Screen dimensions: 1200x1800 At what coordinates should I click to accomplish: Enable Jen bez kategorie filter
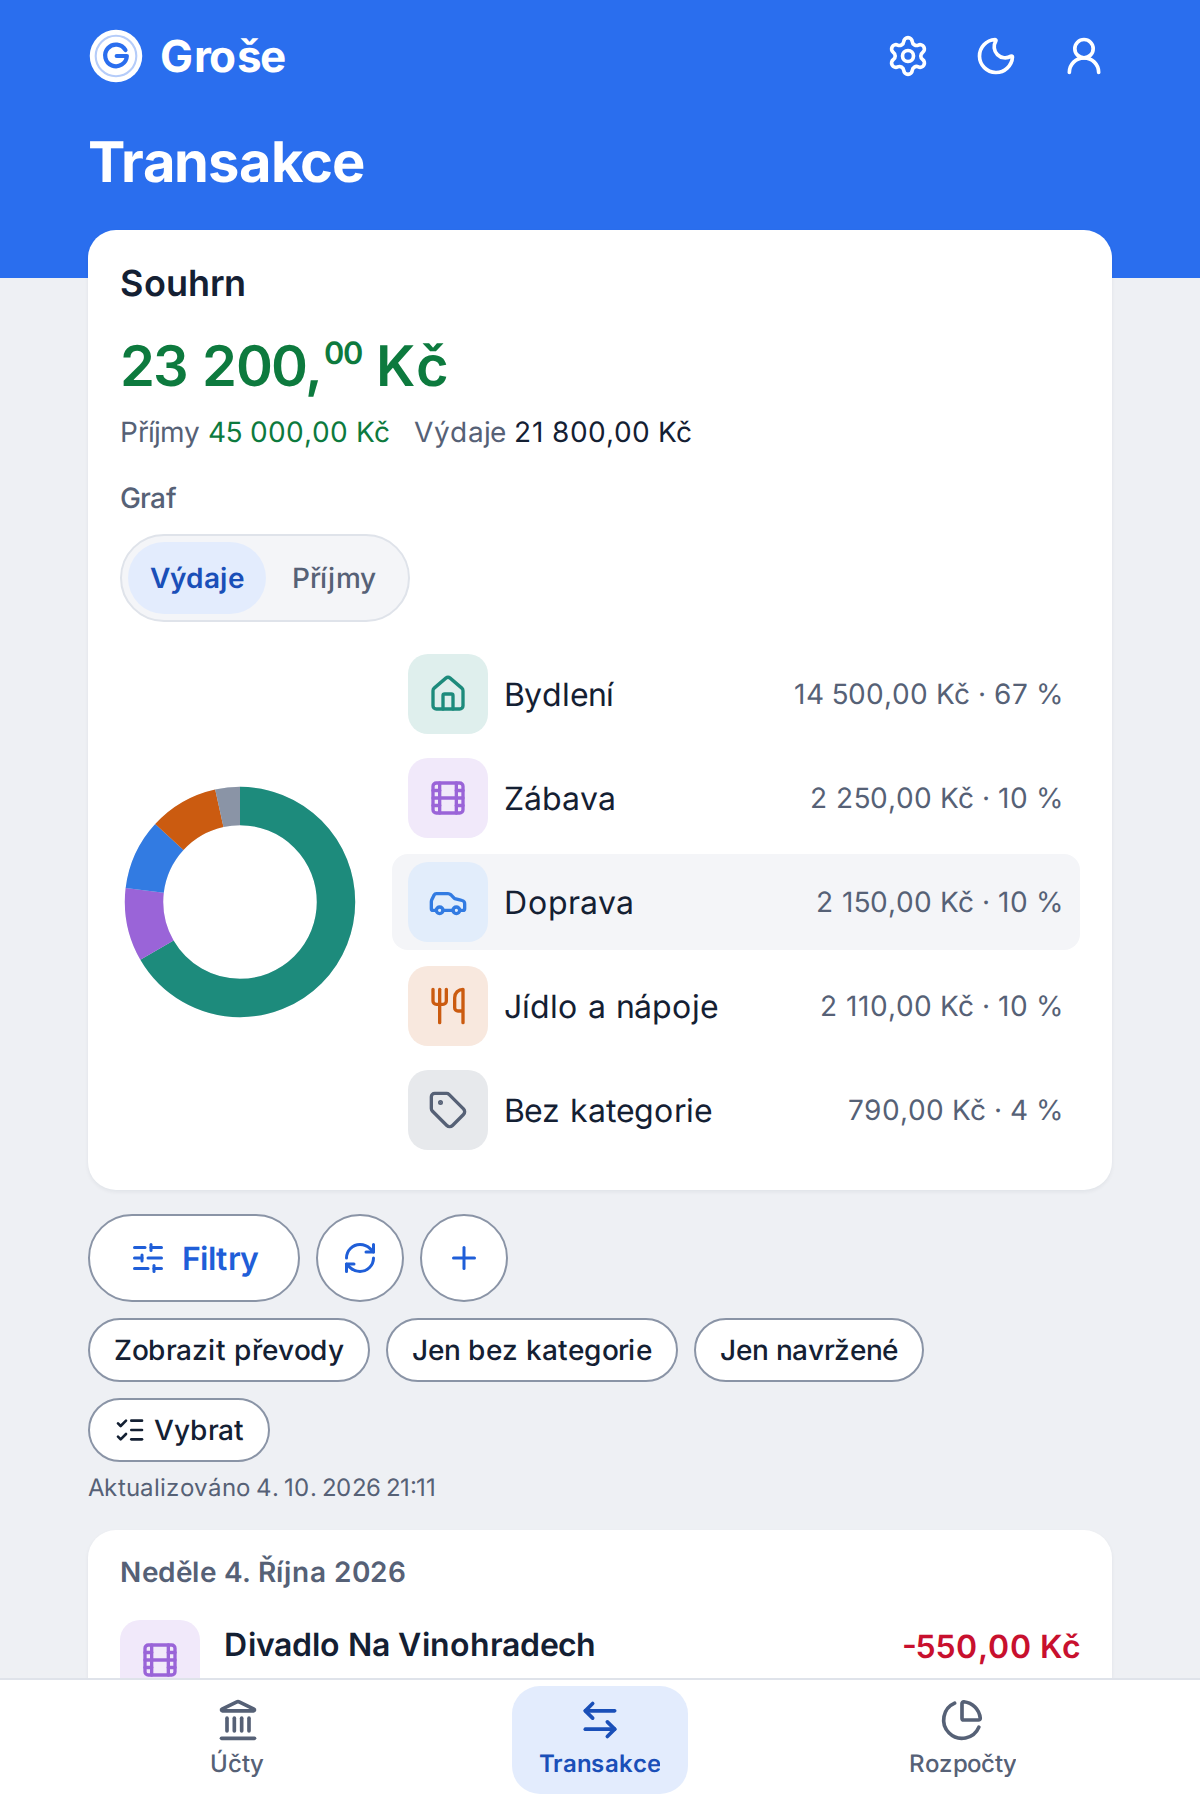(x=532, y=1350)
